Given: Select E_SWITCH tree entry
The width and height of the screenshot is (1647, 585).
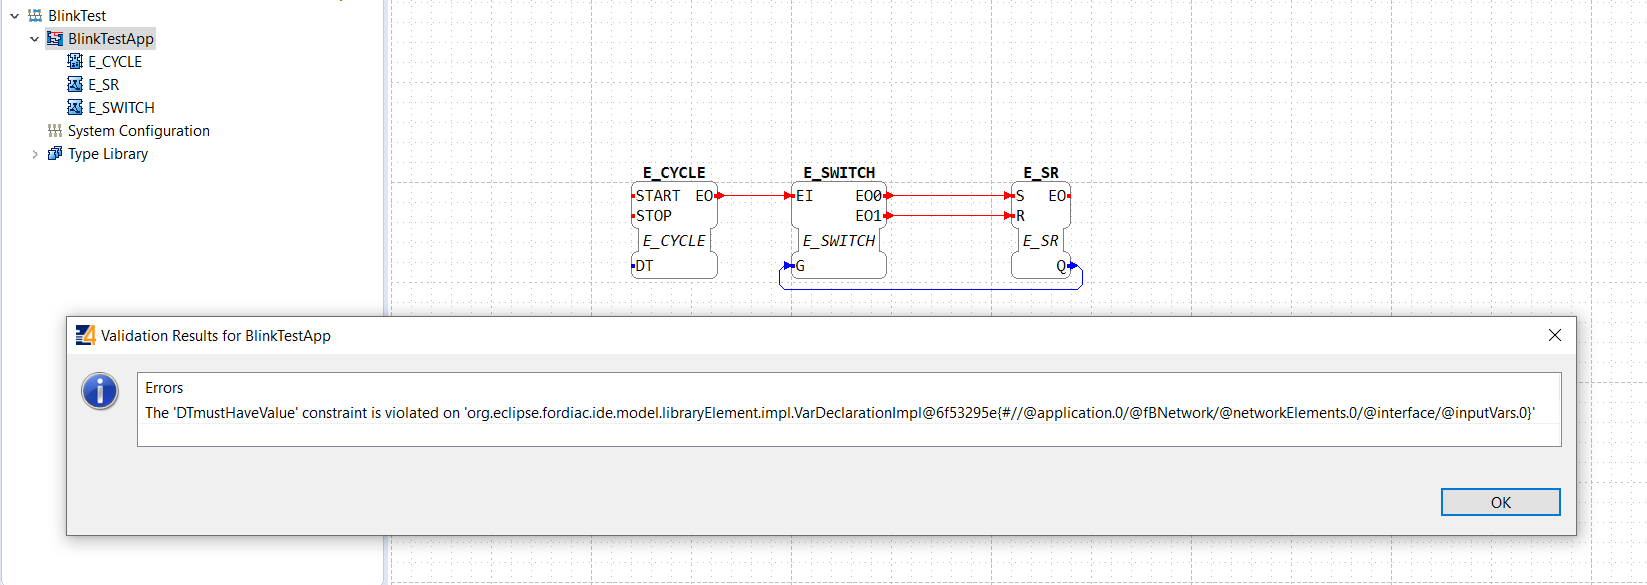Looking at the screenshot, I should tap(121, 108).
